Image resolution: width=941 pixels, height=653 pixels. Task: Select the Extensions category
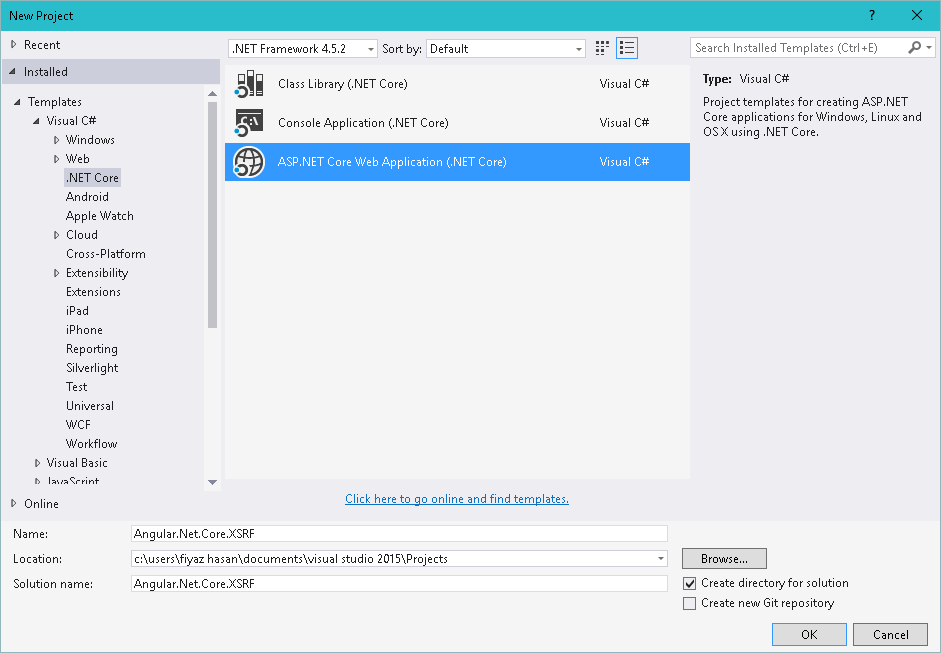click(93, 292)
